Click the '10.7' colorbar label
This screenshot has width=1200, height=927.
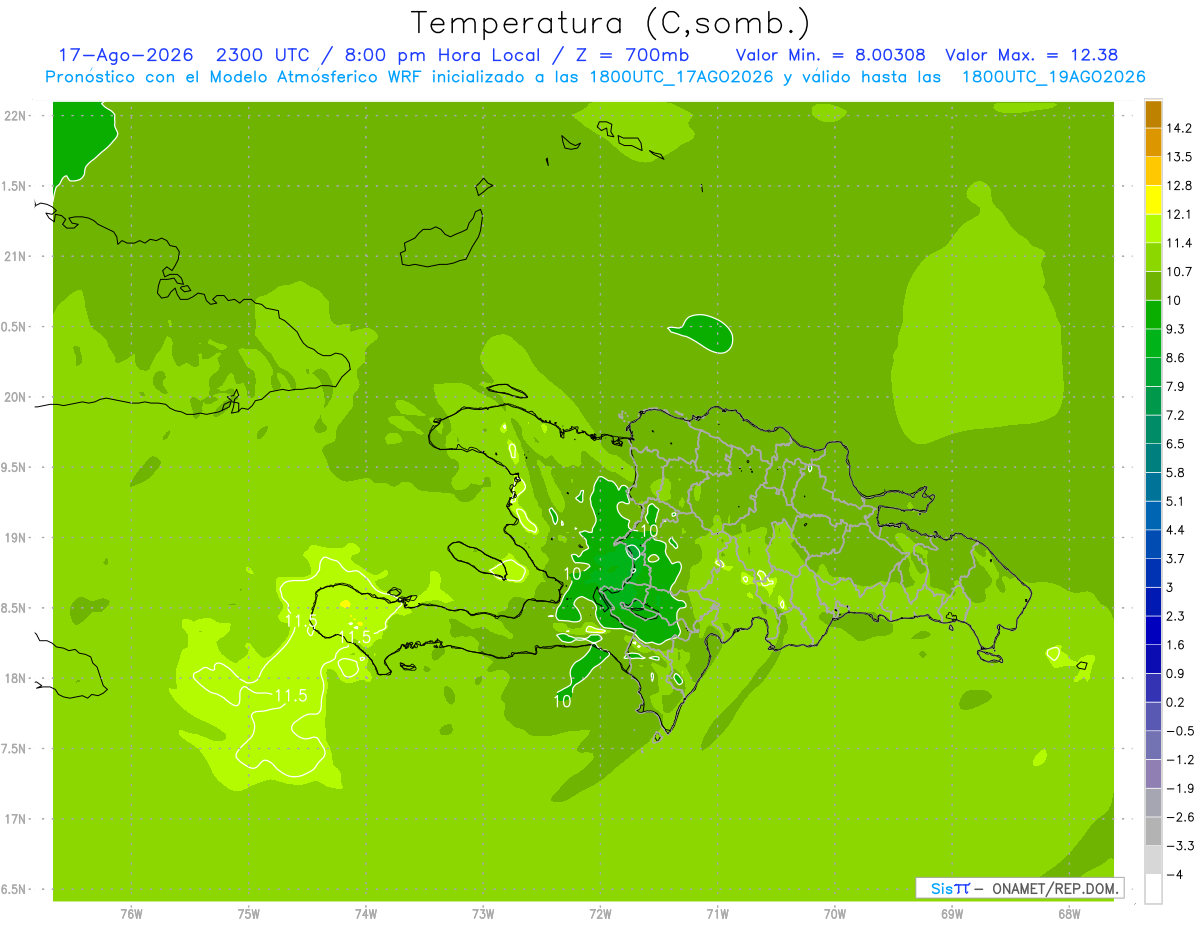(x=1179, y=272)
